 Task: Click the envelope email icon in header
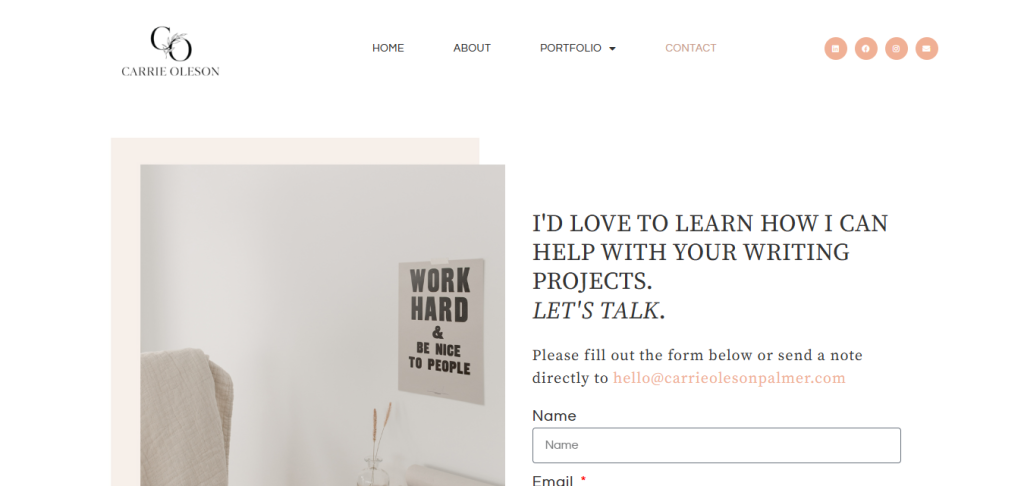(927, 48)
